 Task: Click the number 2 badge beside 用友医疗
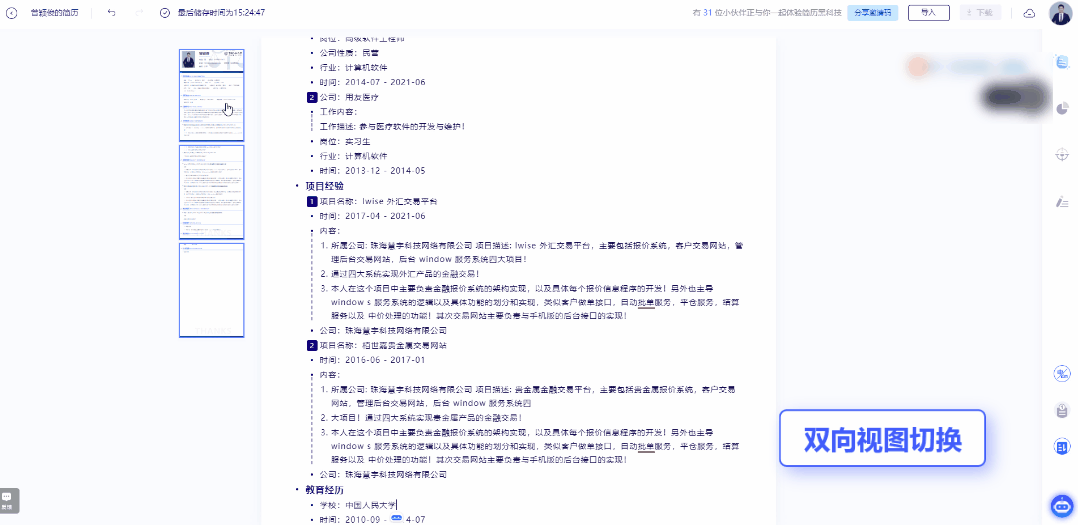tap(312, 97)
